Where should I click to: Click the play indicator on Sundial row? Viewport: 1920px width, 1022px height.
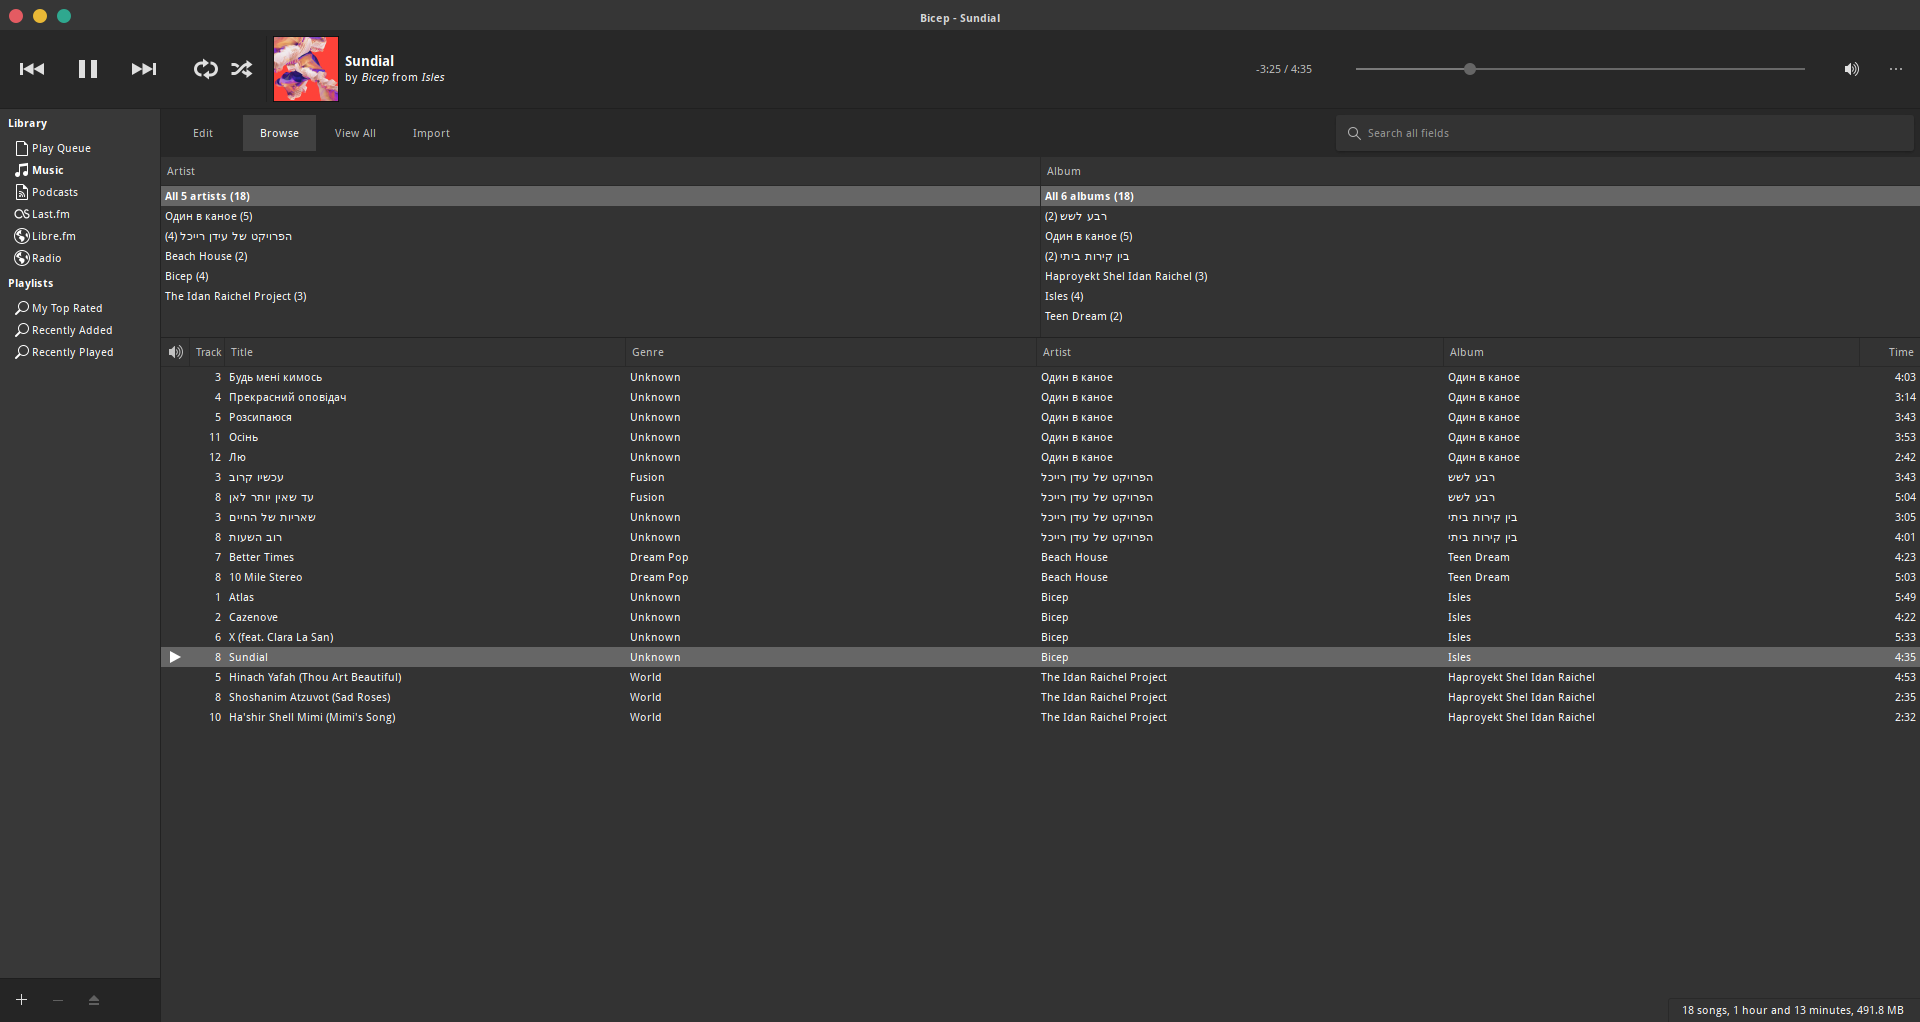click(175, 657)
